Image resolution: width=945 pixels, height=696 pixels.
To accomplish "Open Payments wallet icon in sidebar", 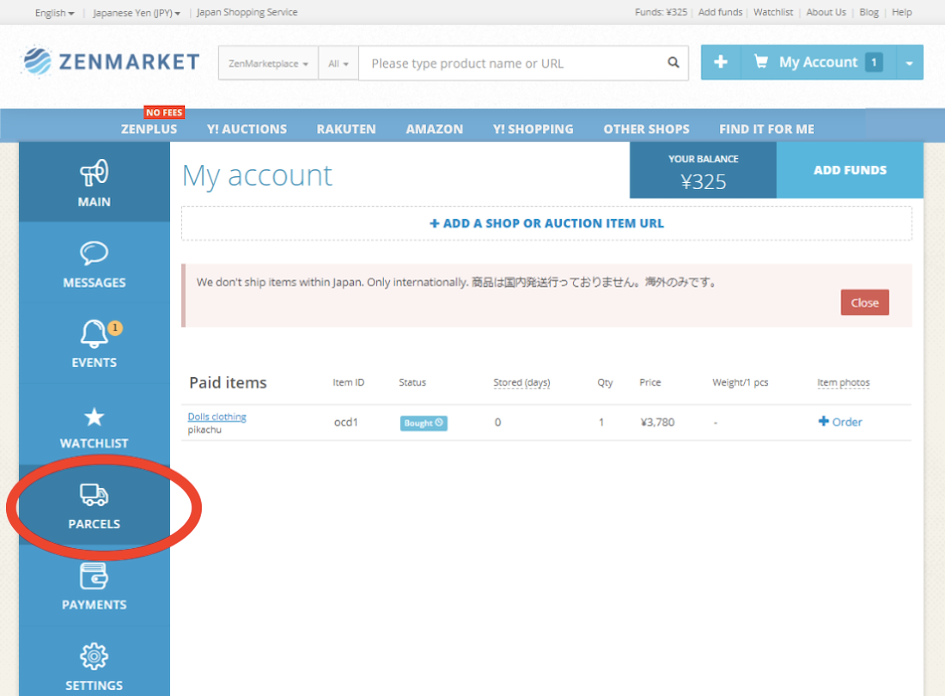I will 94,575.
